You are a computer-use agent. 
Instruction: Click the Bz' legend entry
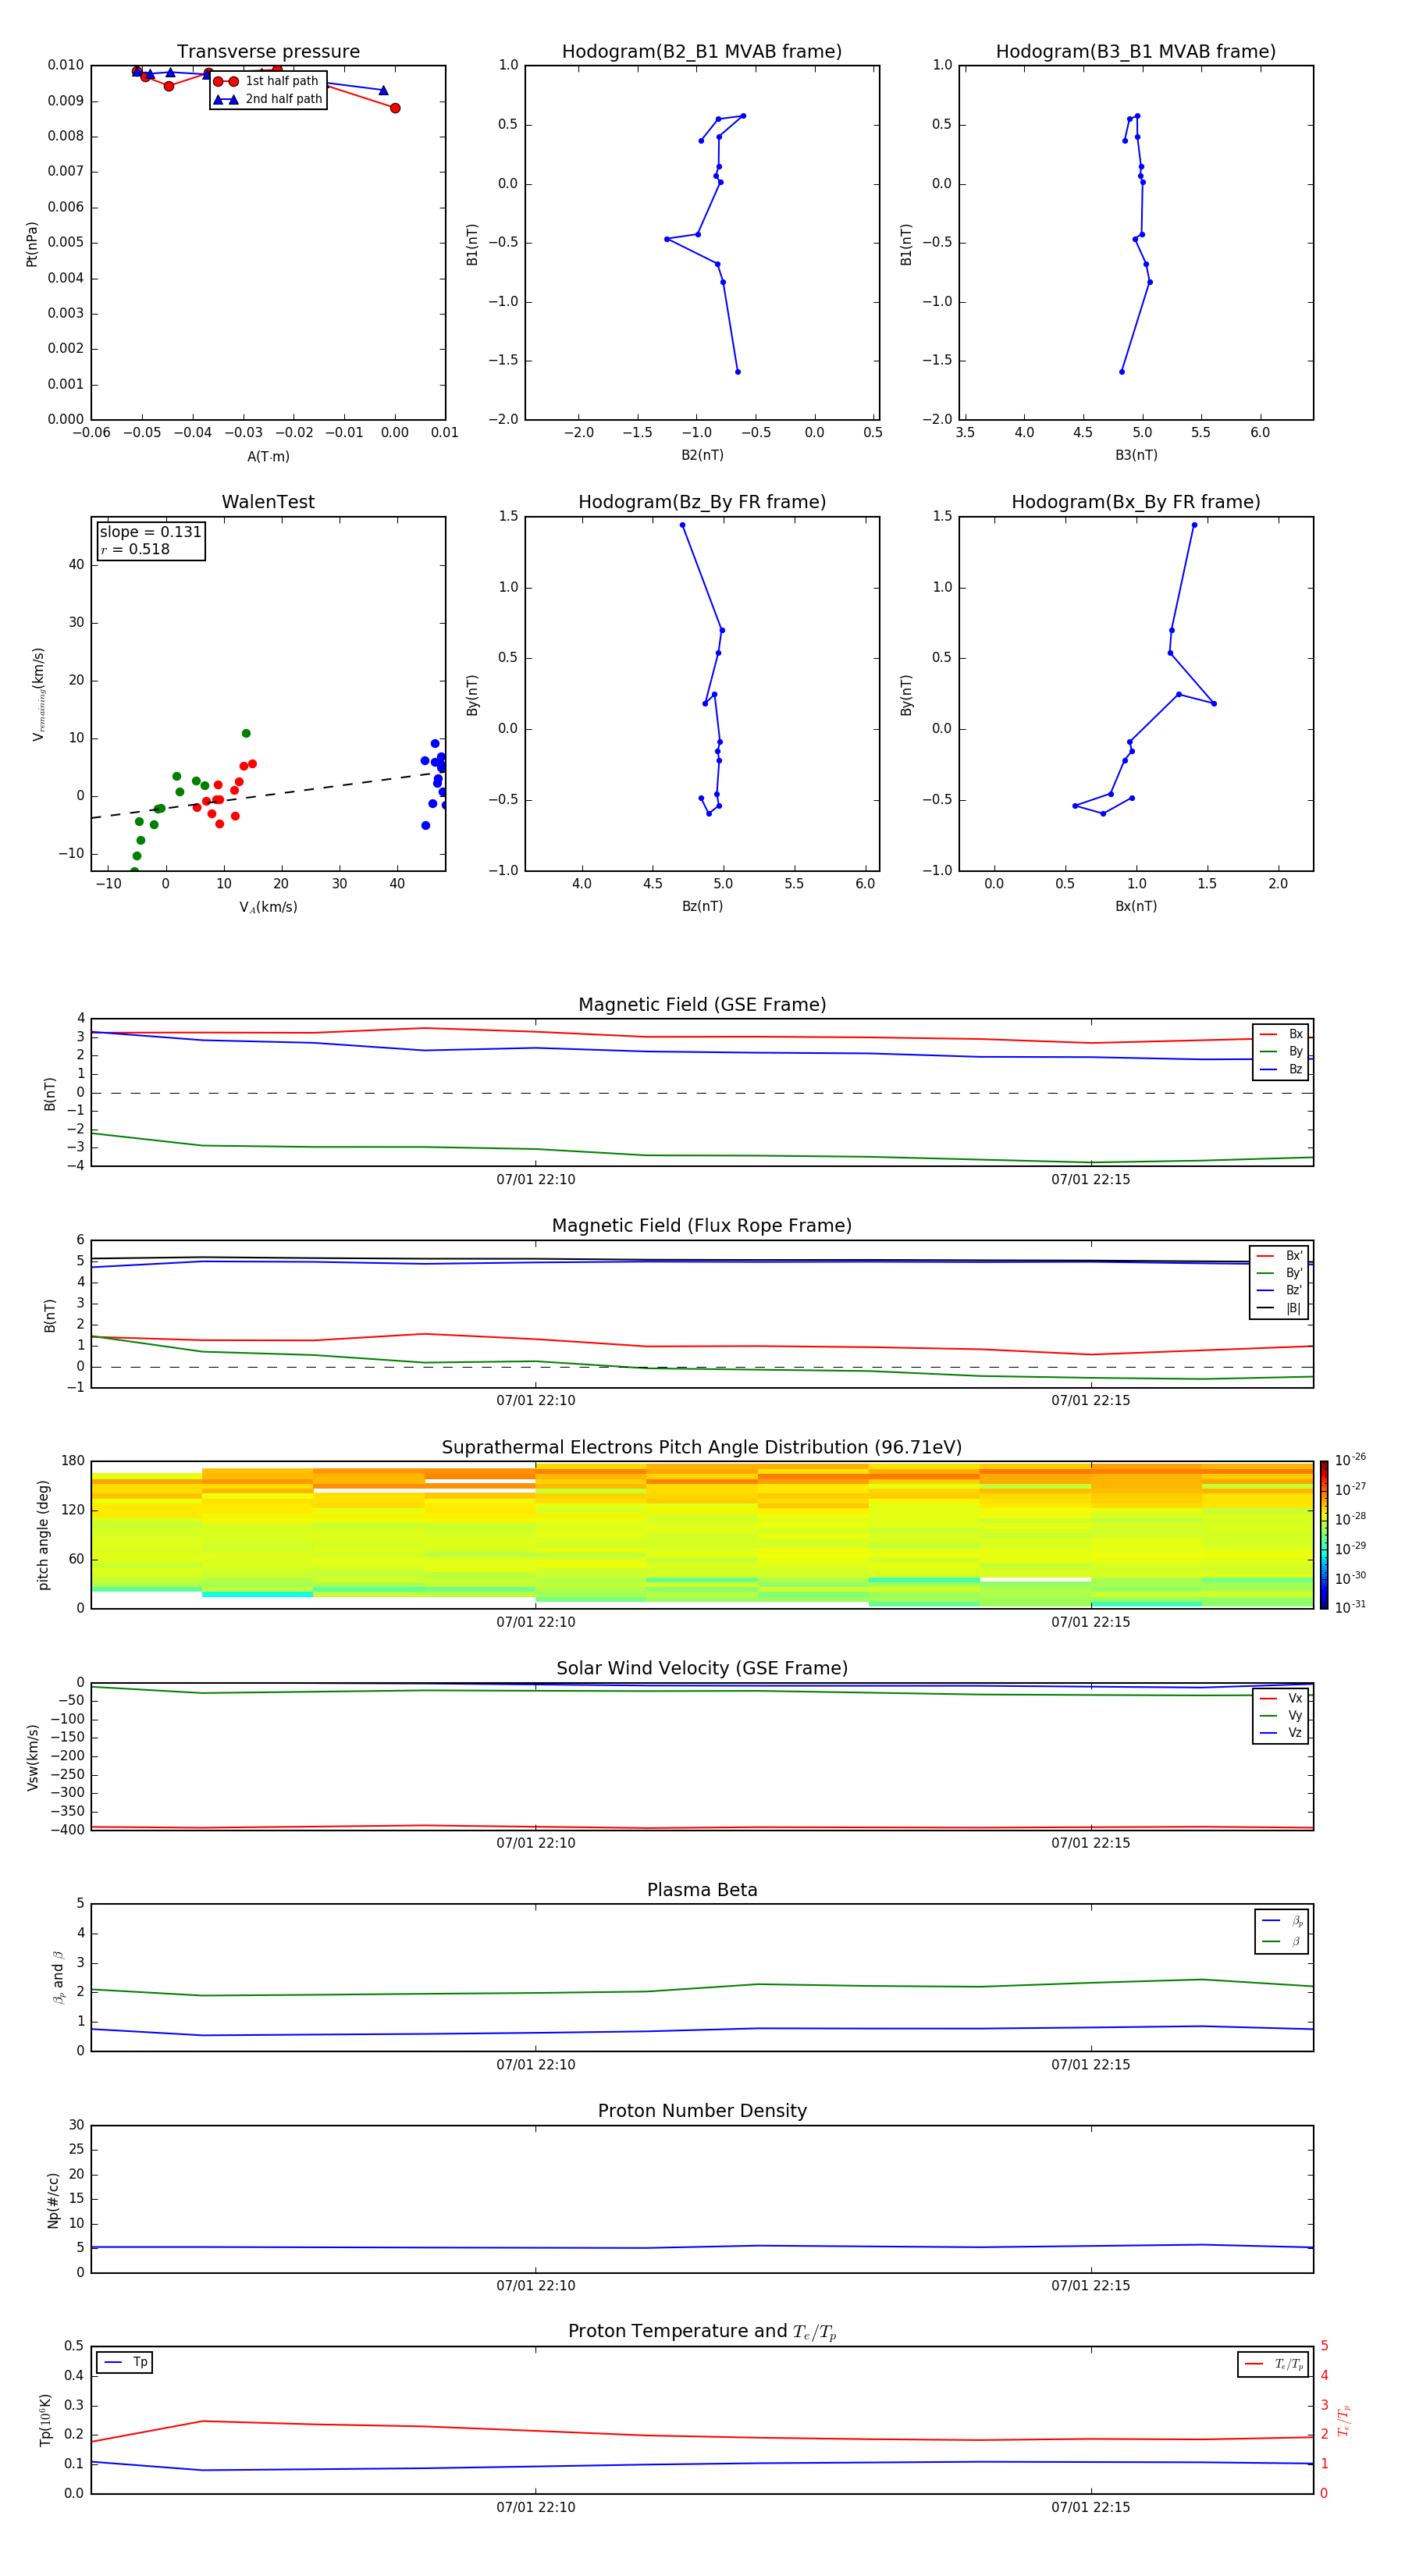[x=1280, y=1290]
